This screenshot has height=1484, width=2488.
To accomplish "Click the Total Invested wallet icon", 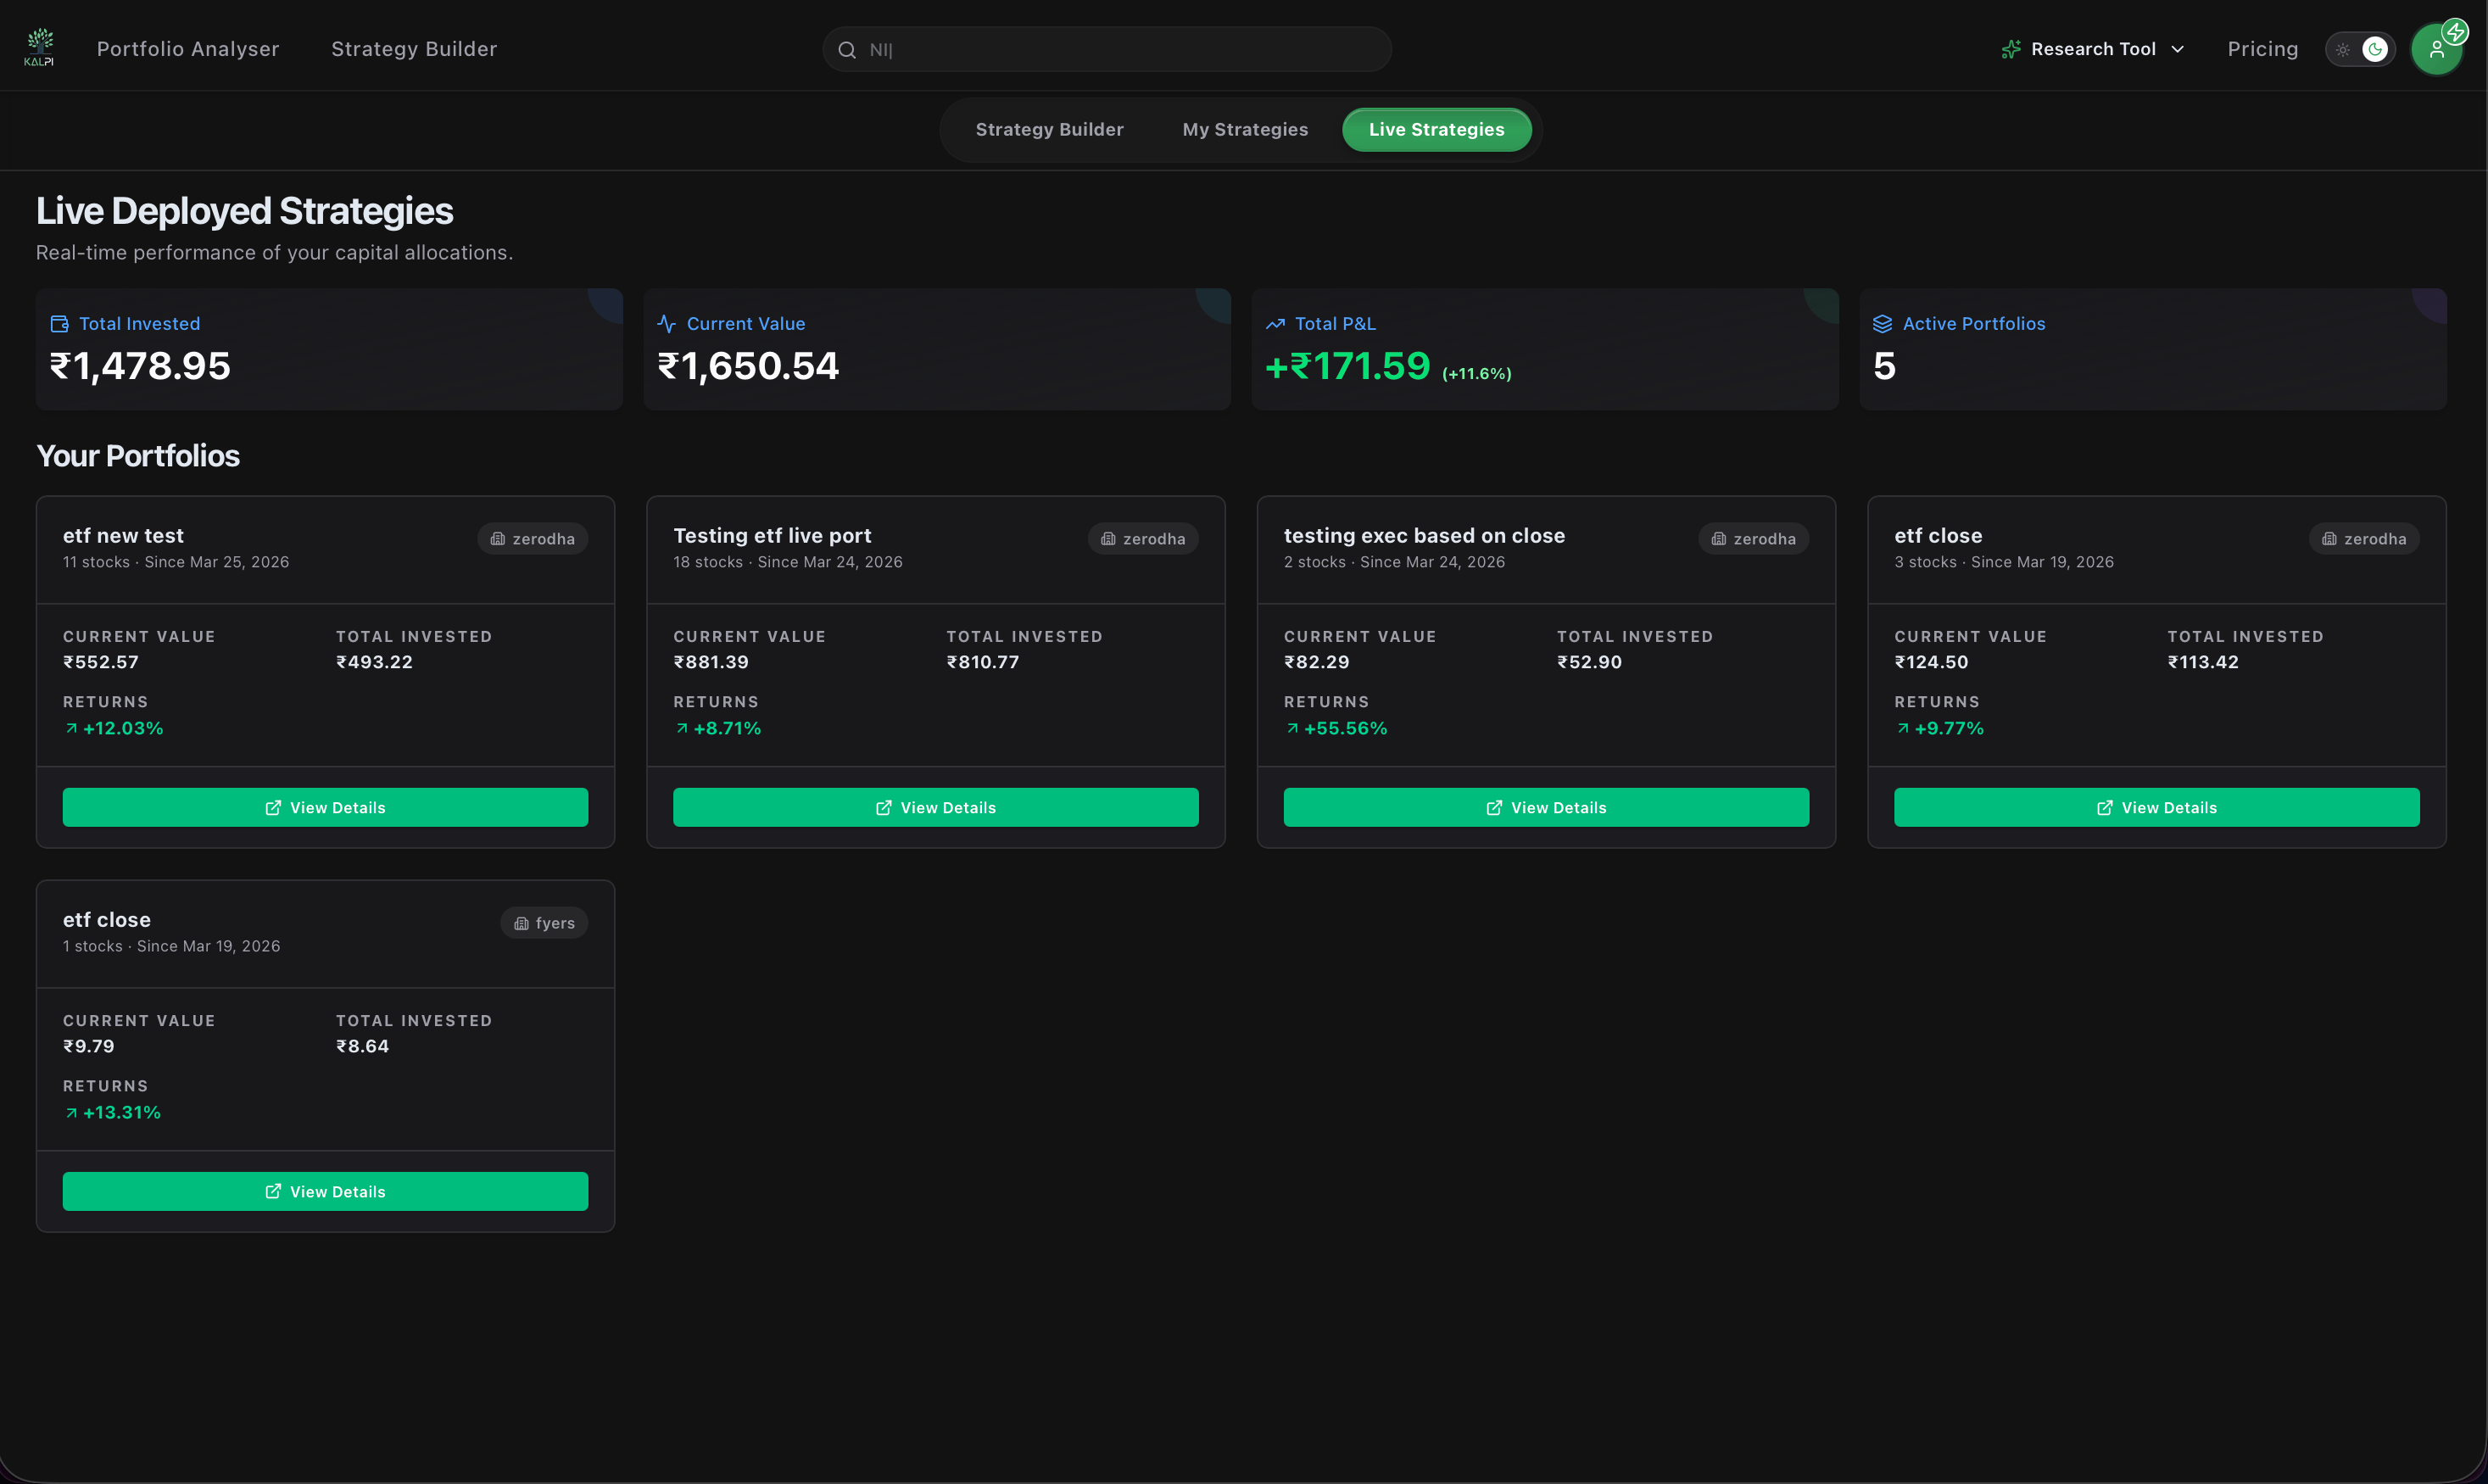I will click(x=60, y=324).
